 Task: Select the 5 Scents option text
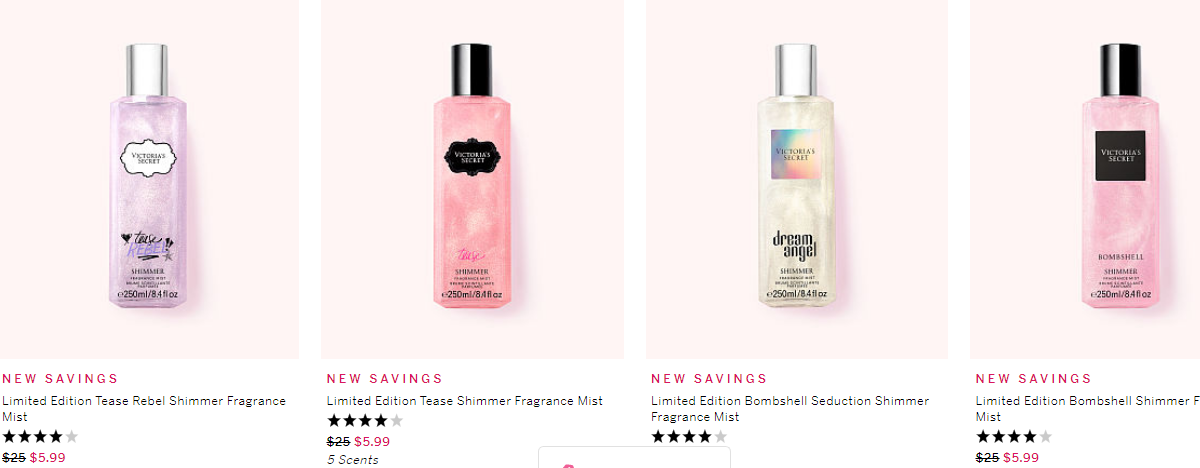[x=353, y=460]
